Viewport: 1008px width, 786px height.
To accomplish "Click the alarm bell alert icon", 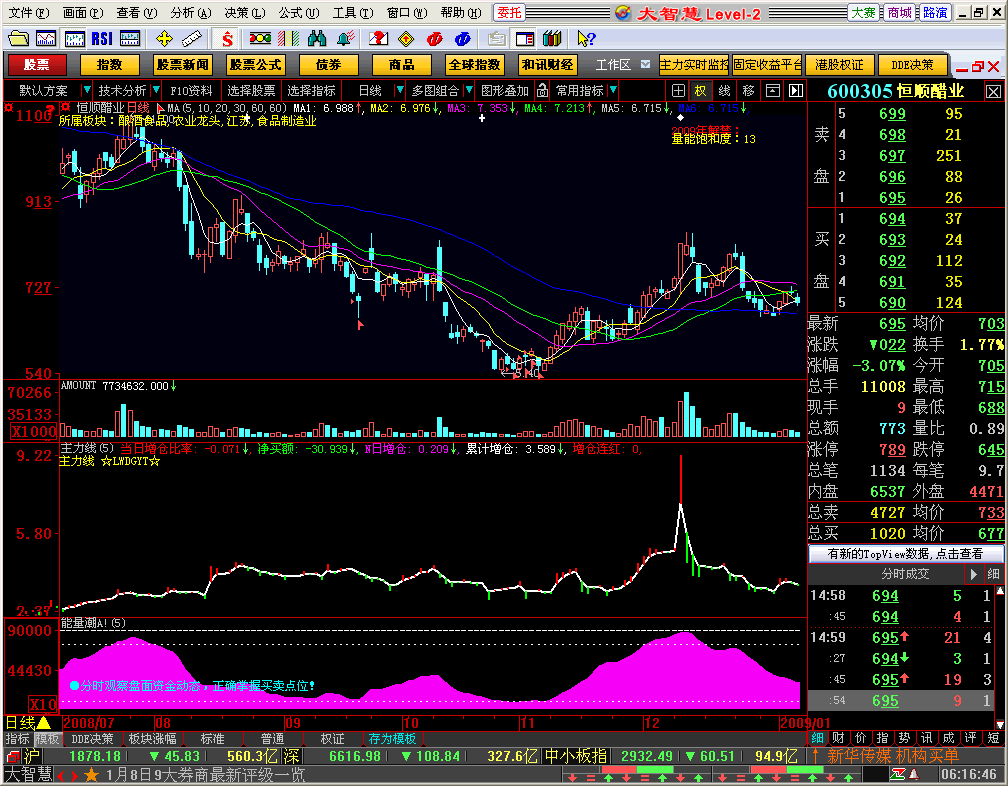I will [346, 39].
